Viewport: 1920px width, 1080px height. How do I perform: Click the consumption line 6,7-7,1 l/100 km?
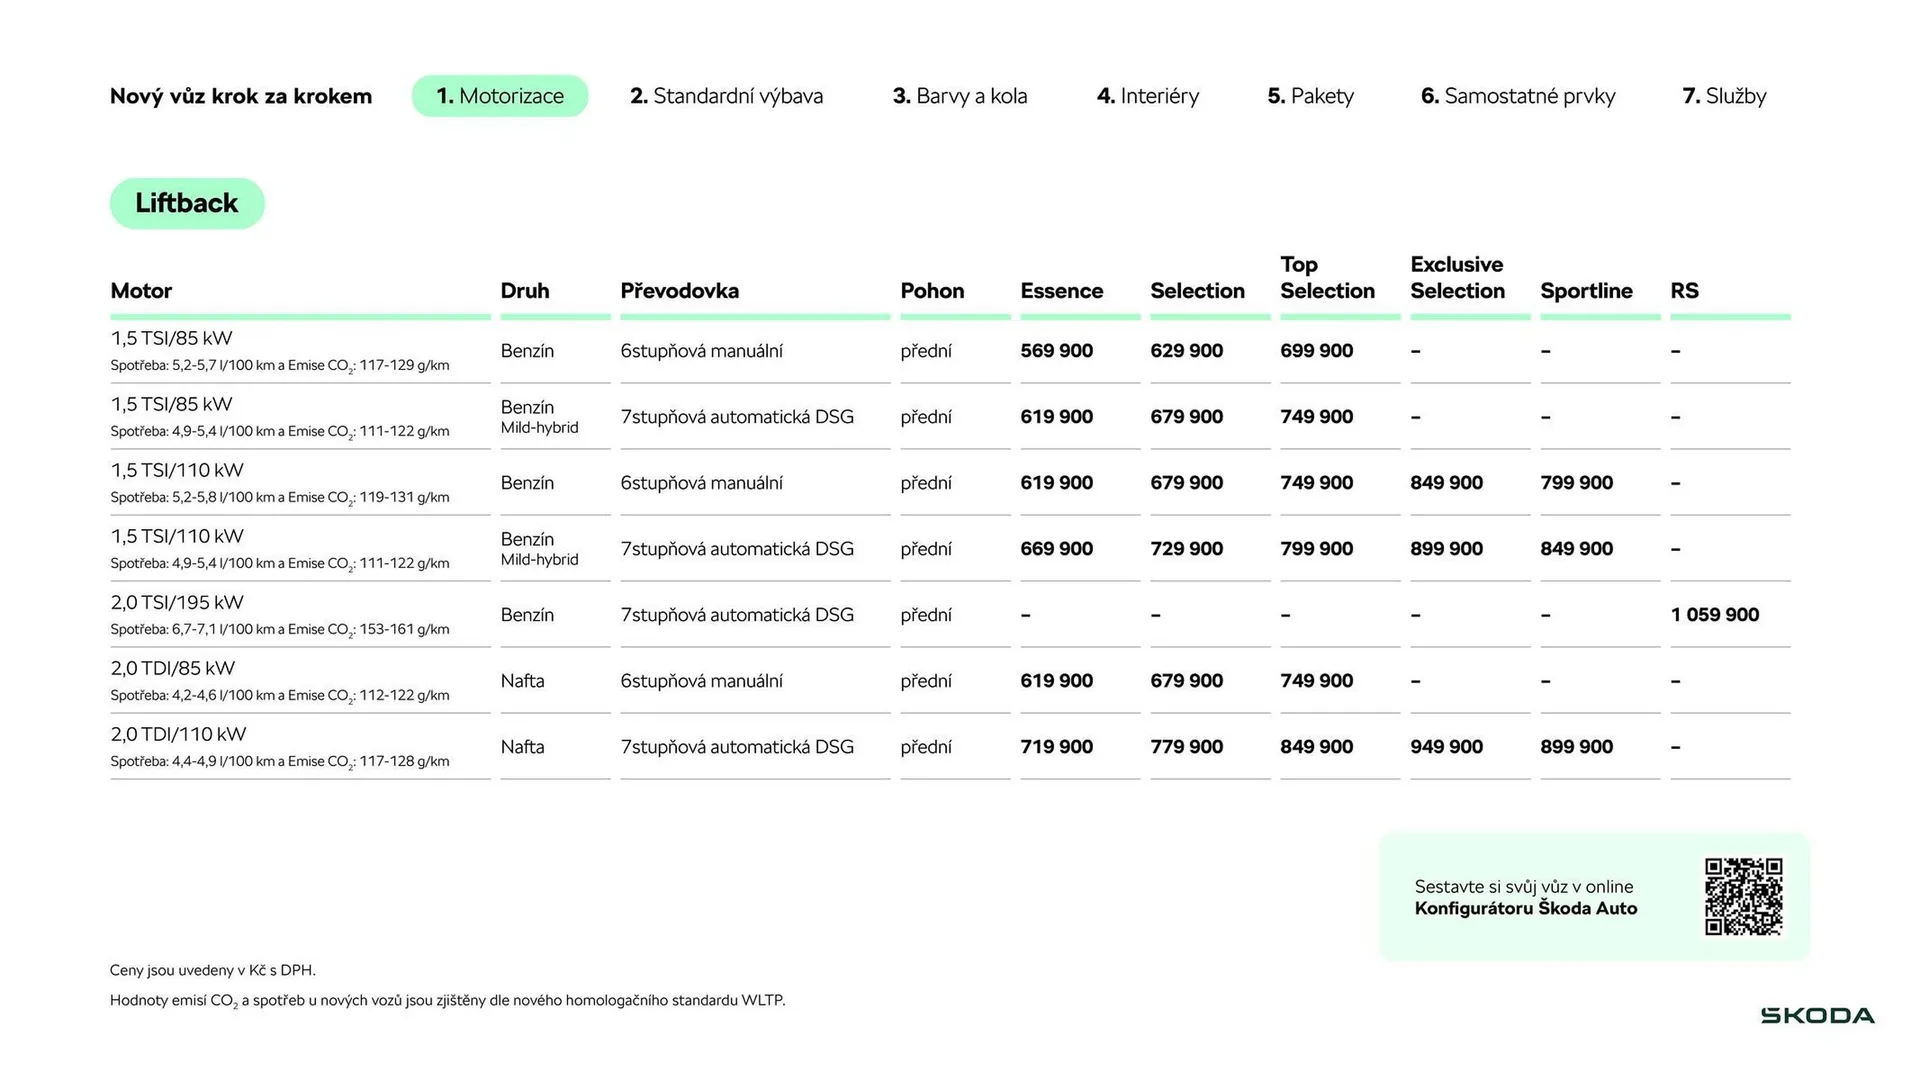280,630
